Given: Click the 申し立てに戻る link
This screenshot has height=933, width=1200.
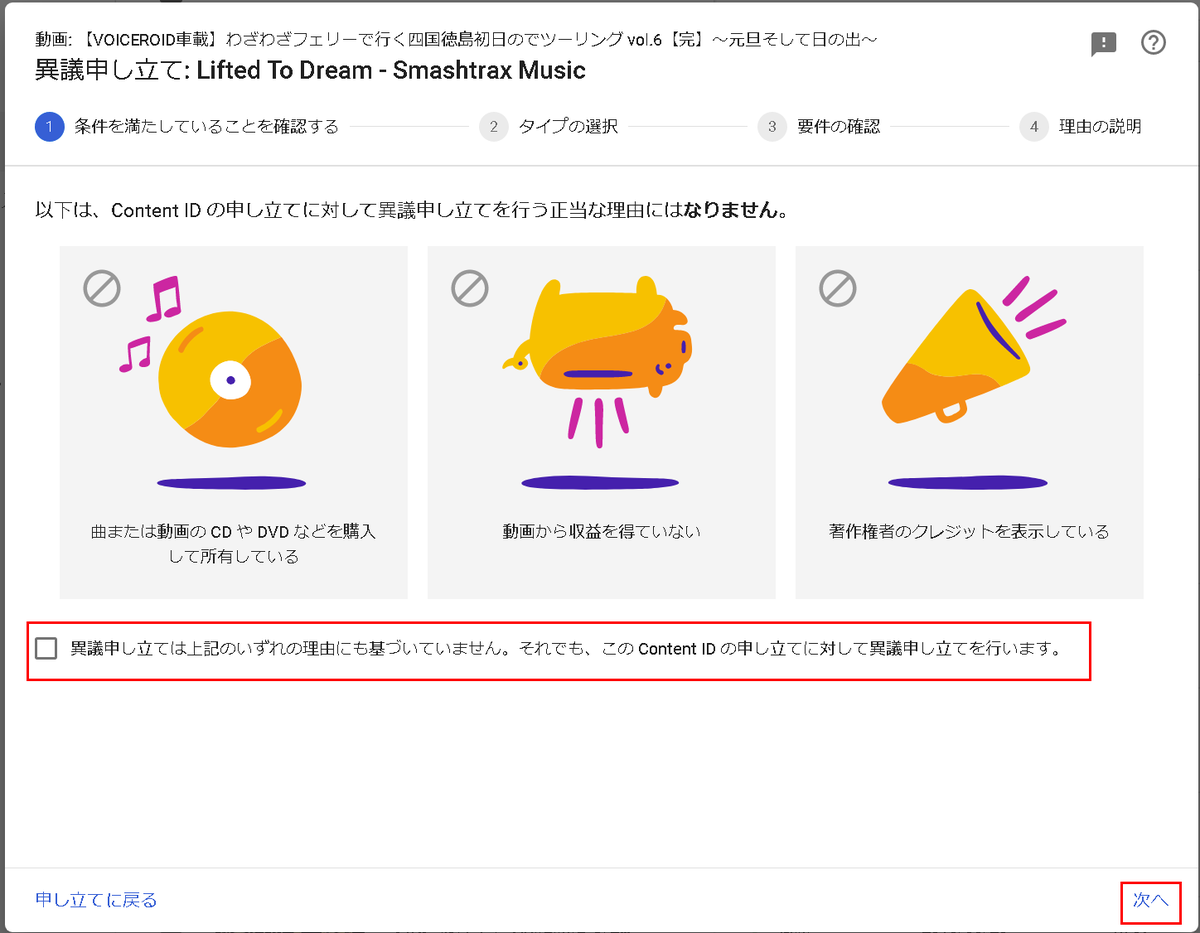Looking at the screenshot, I should [96, 900].
